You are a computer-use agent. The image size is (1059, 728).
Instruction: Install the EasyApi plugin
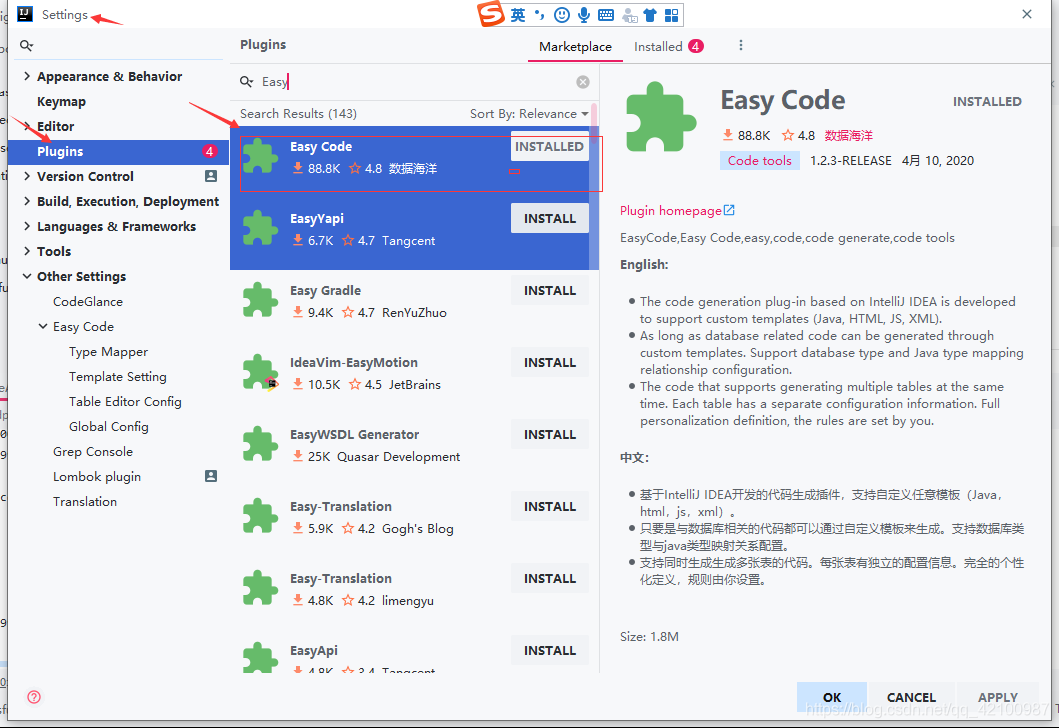(x=550, y=650)
